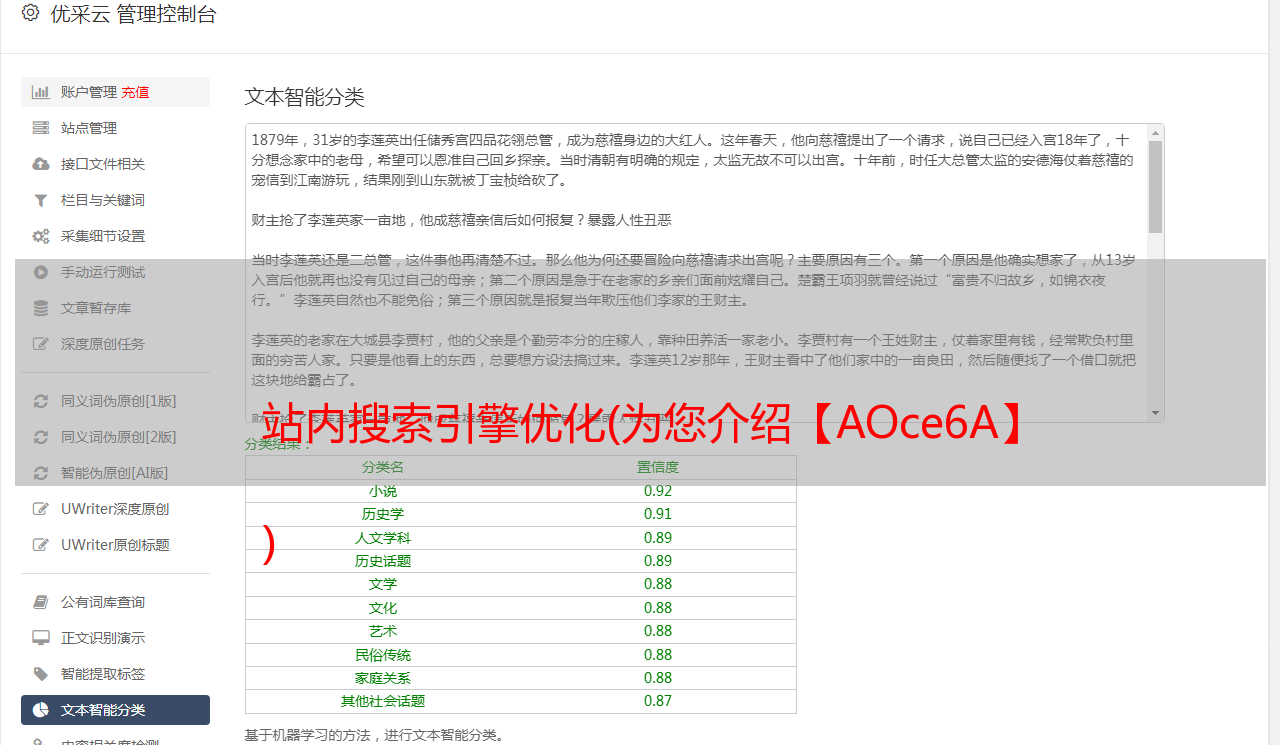The image size is (1280, 745).
Task: Click the 0.87 confidence value
Action: [658, 701]
